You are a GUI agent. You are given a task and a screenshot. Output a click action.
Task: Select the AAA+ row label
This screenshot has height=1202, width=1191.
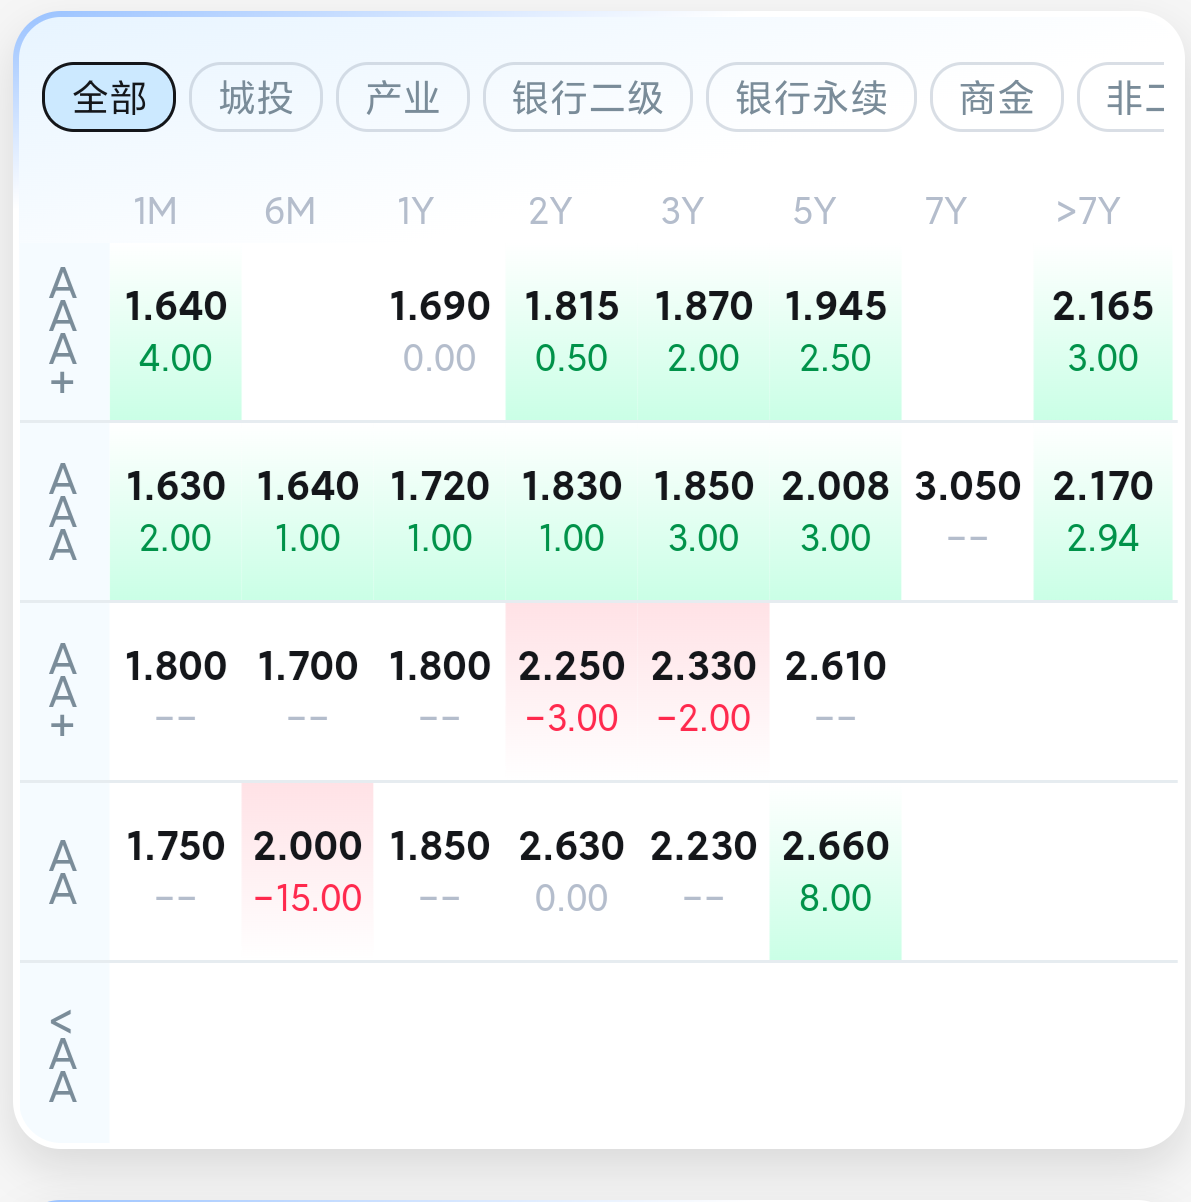(x=64, y=331)
